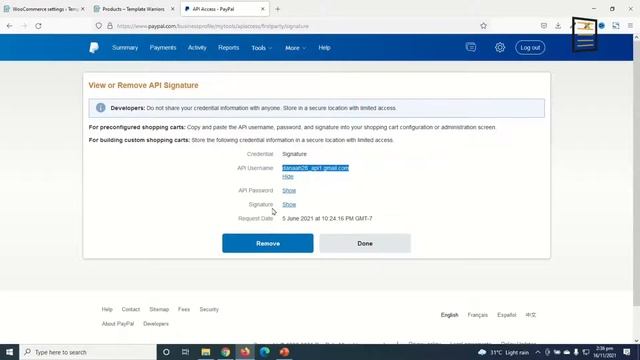This screenshot has height=360, width=640.
Task: Open a new browser tab
Action: pyautogui.click(x=278, y=9)
